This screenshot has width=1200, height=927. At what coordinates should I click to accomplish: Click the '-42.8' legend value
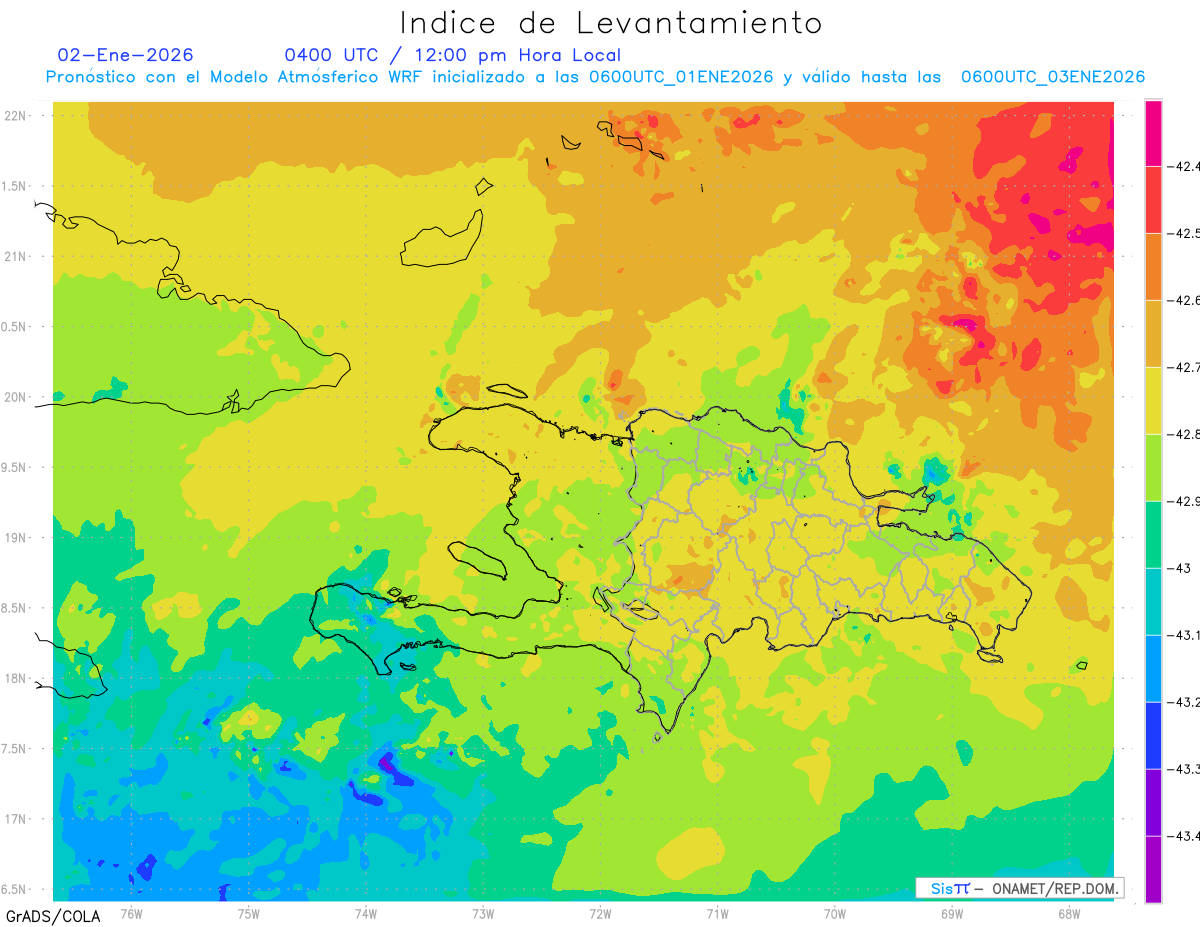pos(1183,434)
